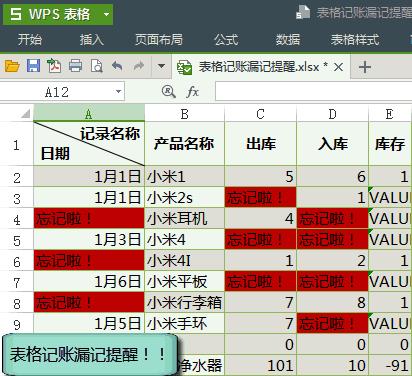Select cell with value 101
Viewport: 412px width, 376px height.
tap(260, 365)
